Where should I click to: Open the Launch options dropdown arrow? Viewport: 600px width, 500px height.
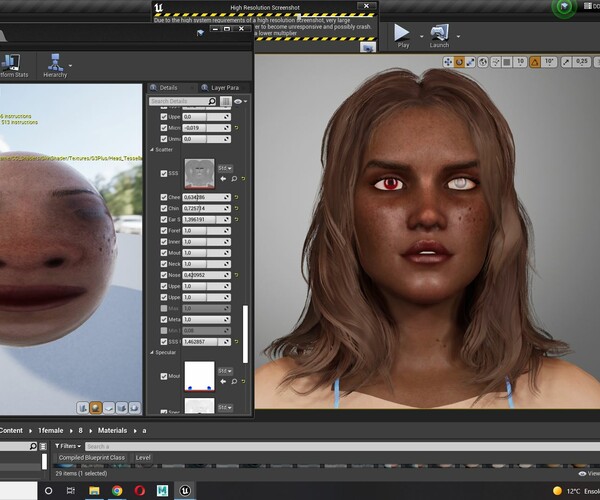458,37
